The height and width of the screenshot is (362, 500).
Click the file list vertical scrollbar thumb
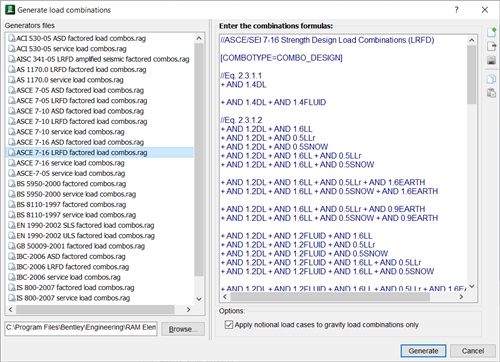199,159
